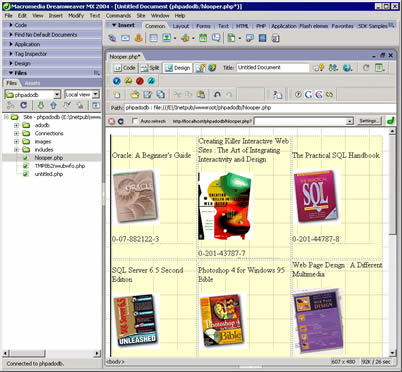Click the Put files blue up arrow
The image size is (402, 372).
tap(53, 105)
